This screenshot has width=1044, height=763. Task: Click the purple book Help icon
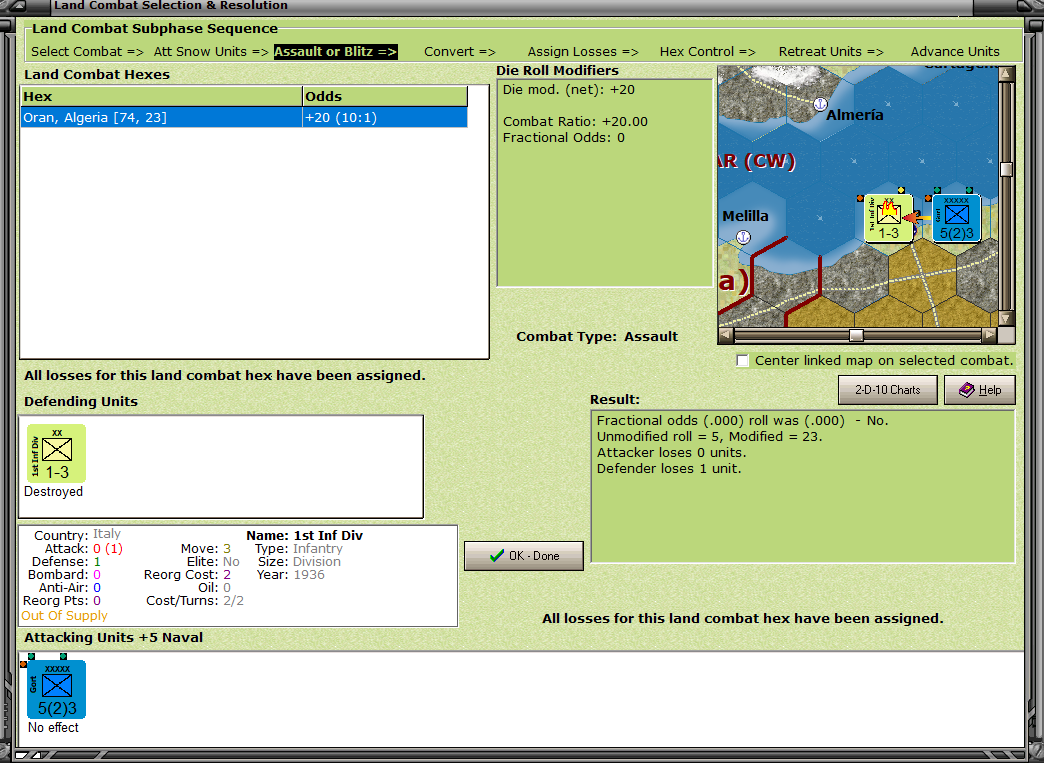point(967,390)
